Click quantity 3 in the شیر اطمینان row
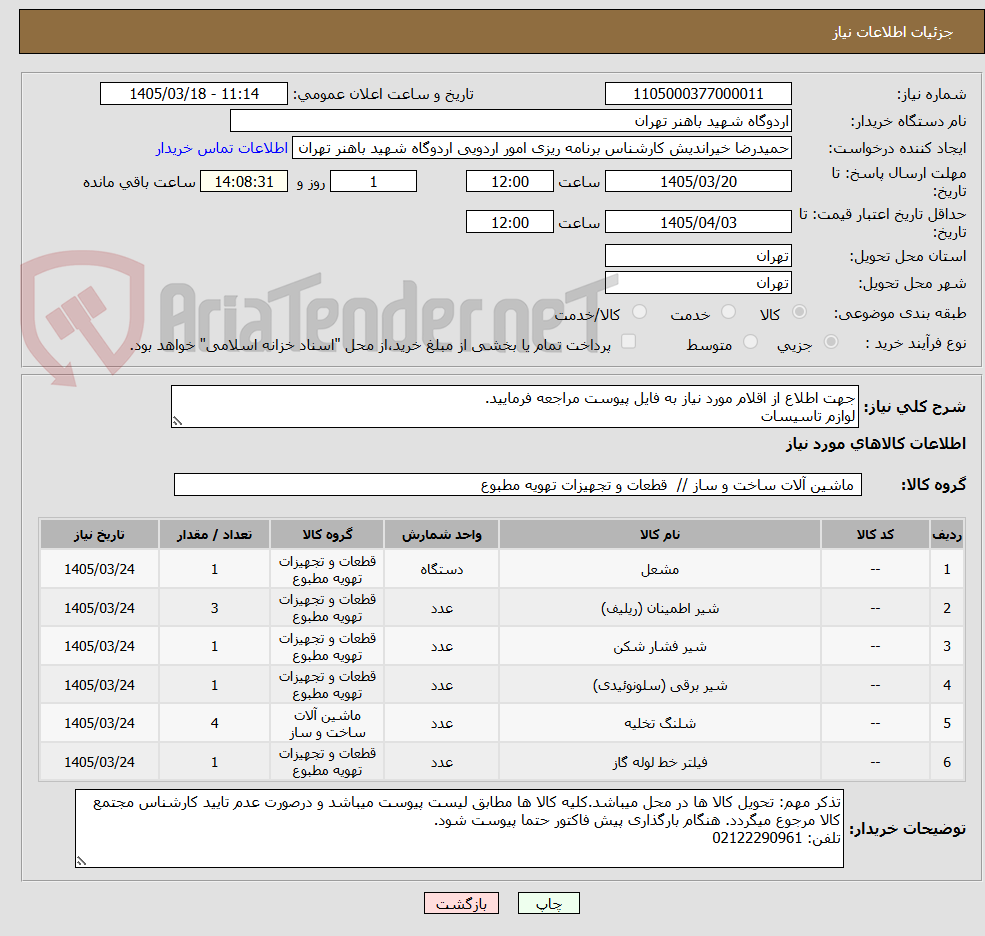985x936 pixels. (x=214, y=608)
